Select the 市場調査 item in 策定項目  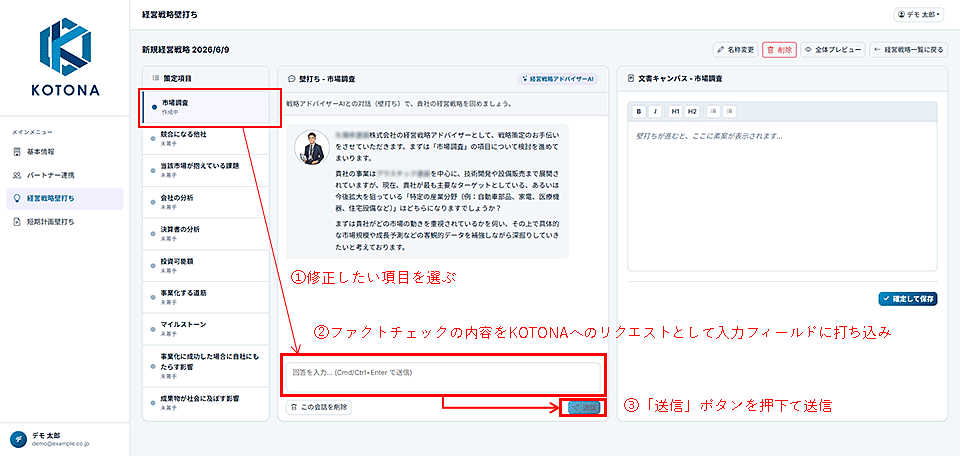[x=205, y=107]
